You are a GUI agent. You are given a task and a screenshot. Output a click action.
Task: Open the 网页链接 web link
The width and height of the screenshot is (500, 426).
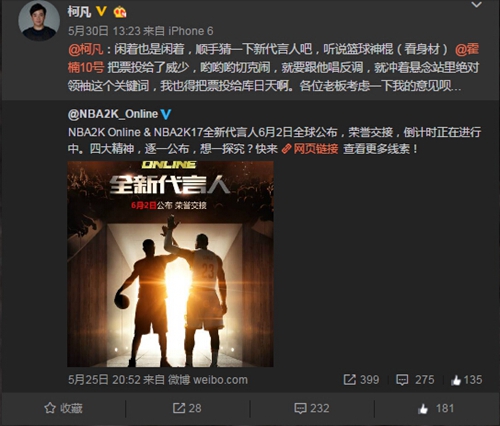pos(315,149)
